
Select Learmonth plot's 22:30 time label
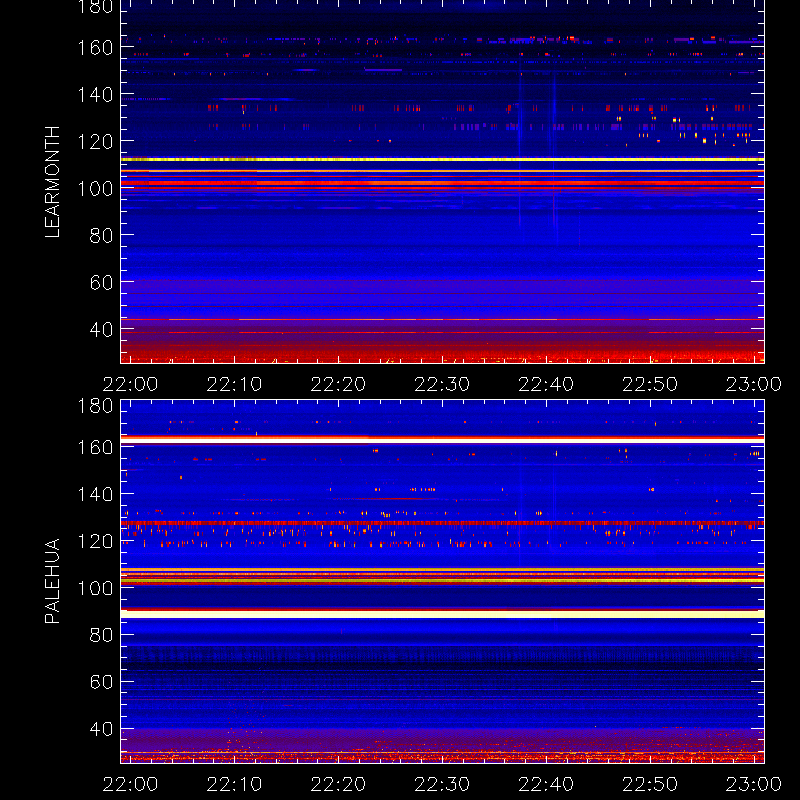pos(442,384)
